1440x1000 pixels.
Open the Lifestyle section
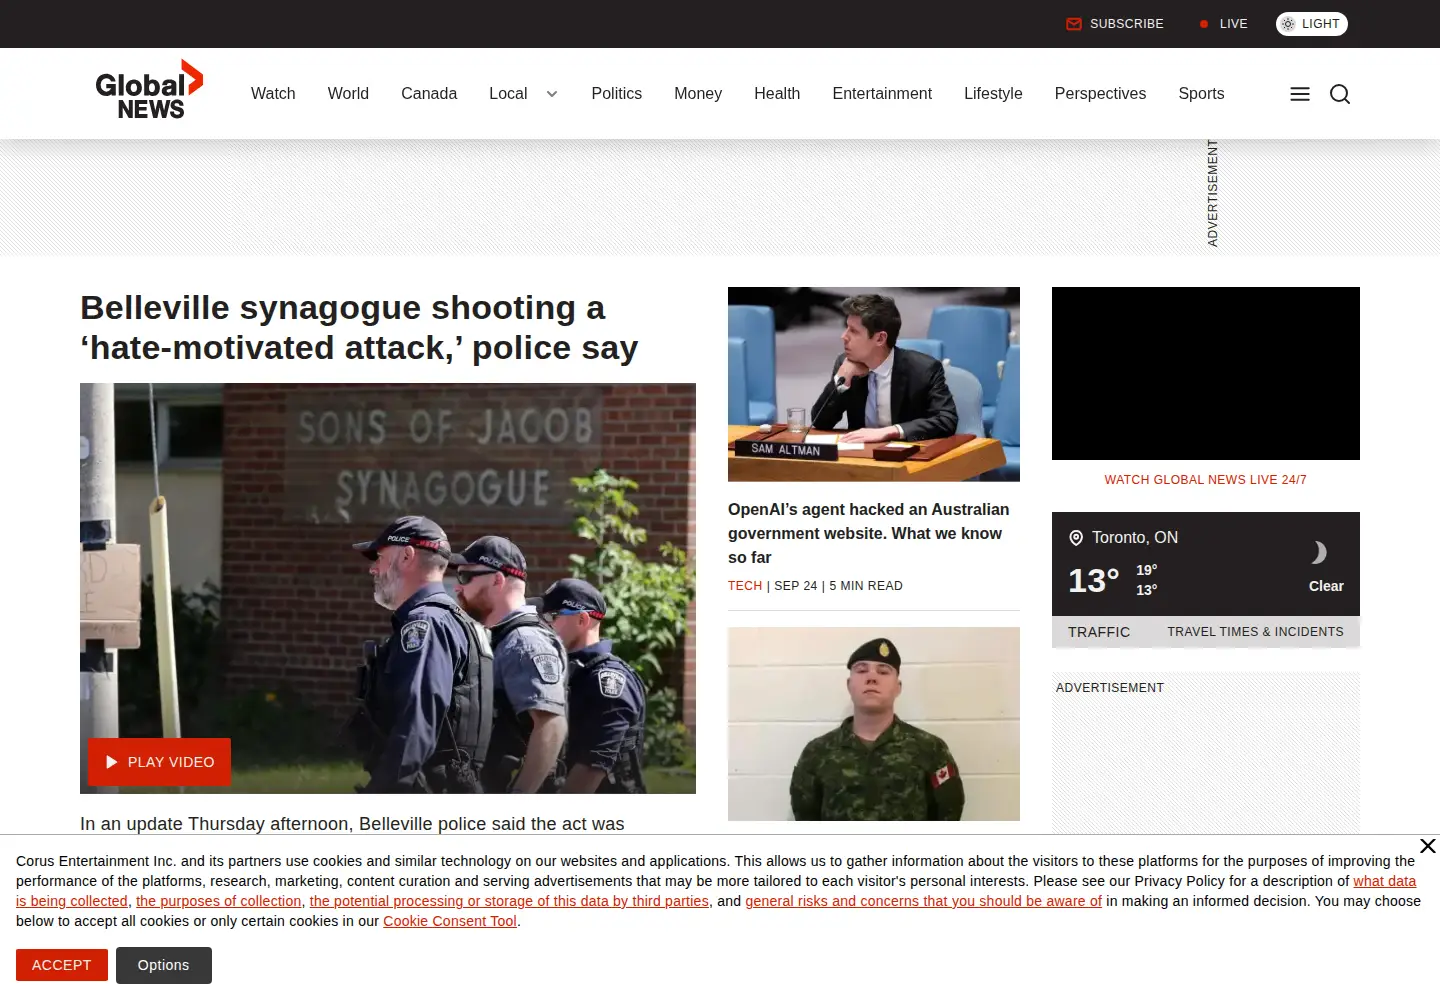click(993, 93)
